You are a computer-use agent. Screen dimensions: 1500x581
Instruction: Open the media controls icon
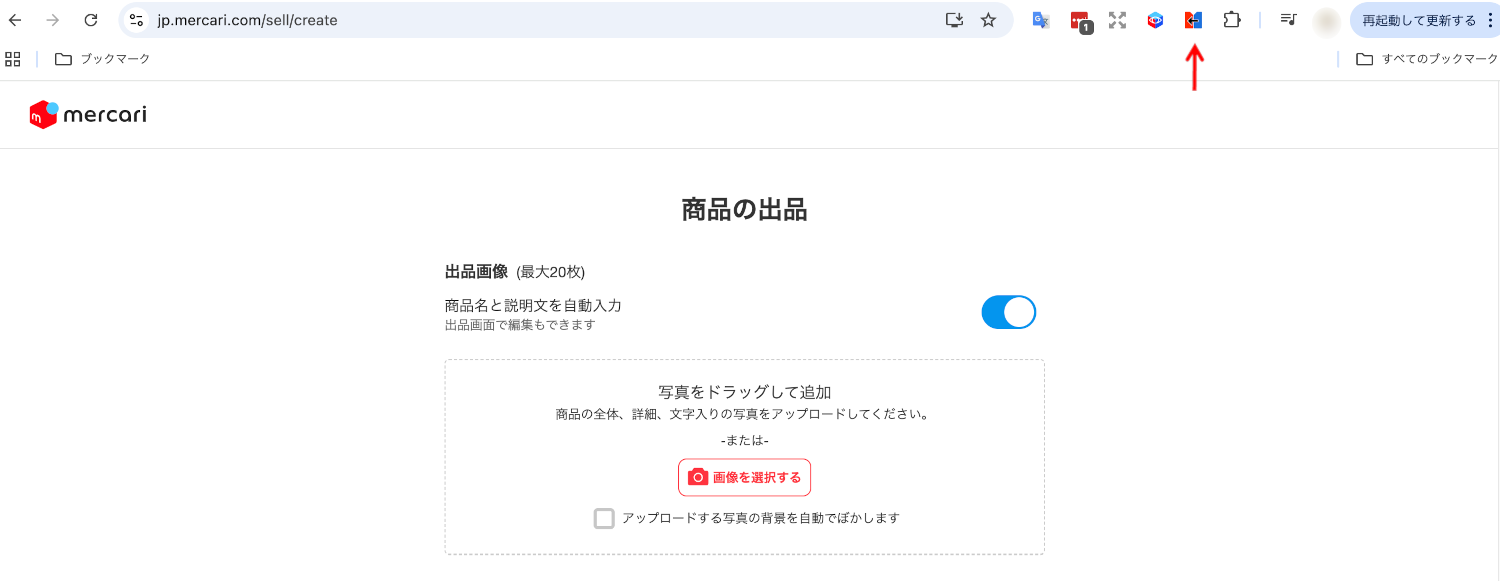click(1288, 20)
